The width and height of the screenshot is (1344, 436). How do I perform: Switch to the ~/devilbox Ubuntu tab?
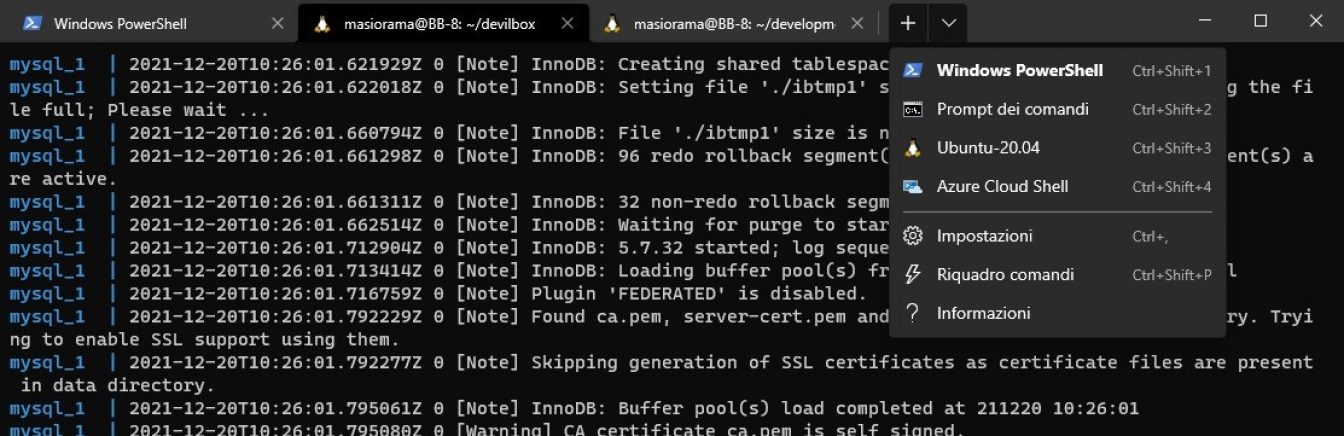[443, 23]
